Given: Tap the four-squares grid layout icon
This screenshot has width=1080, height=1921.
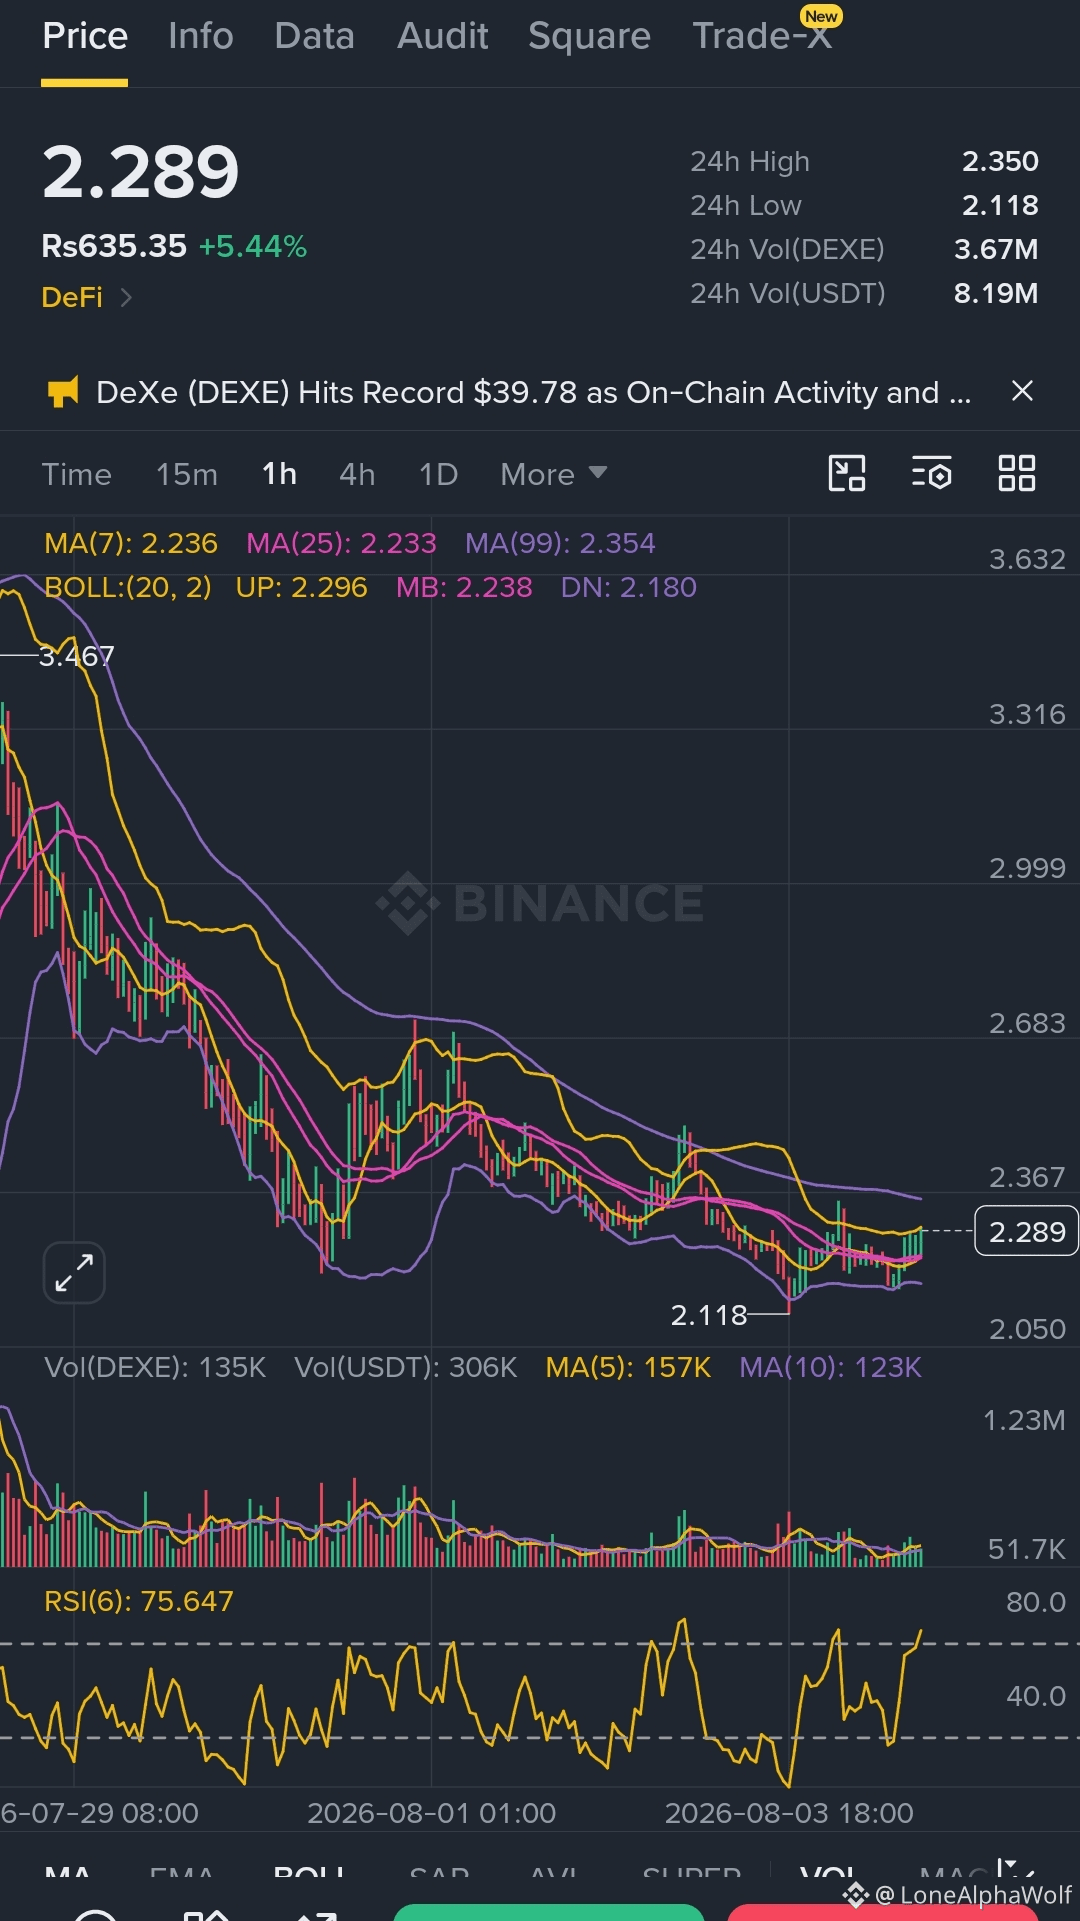Looking at the screenshot, I should pyautogui.click(x=1017, y=473).
